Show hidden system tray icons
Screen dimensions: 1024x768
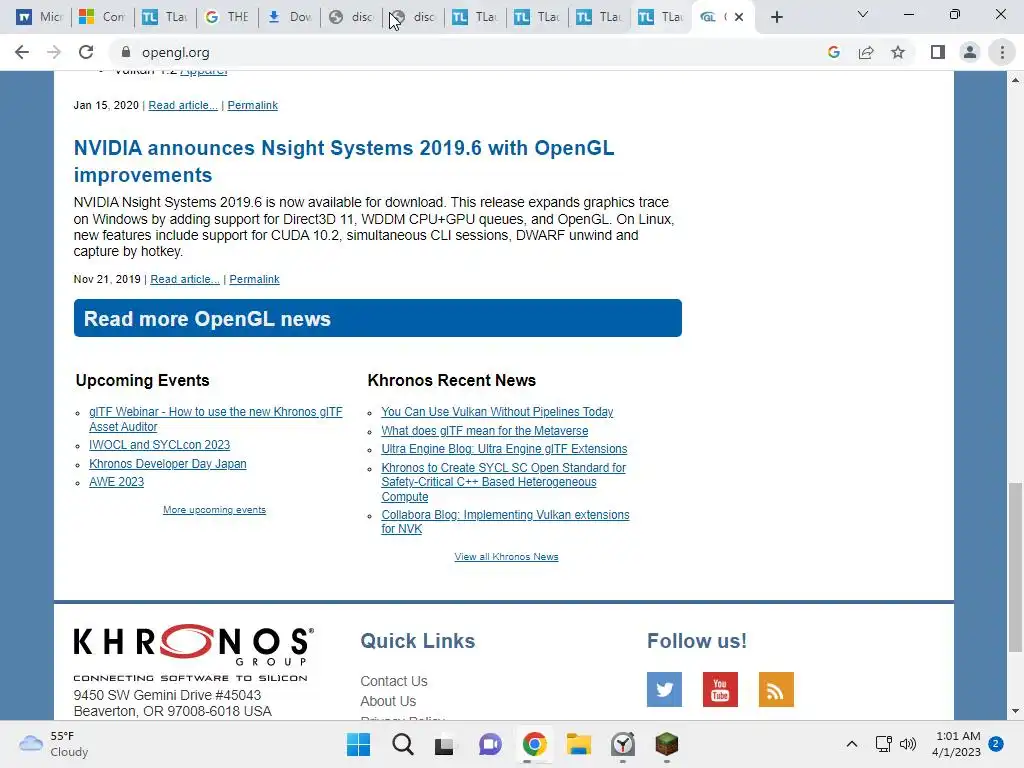852,744
